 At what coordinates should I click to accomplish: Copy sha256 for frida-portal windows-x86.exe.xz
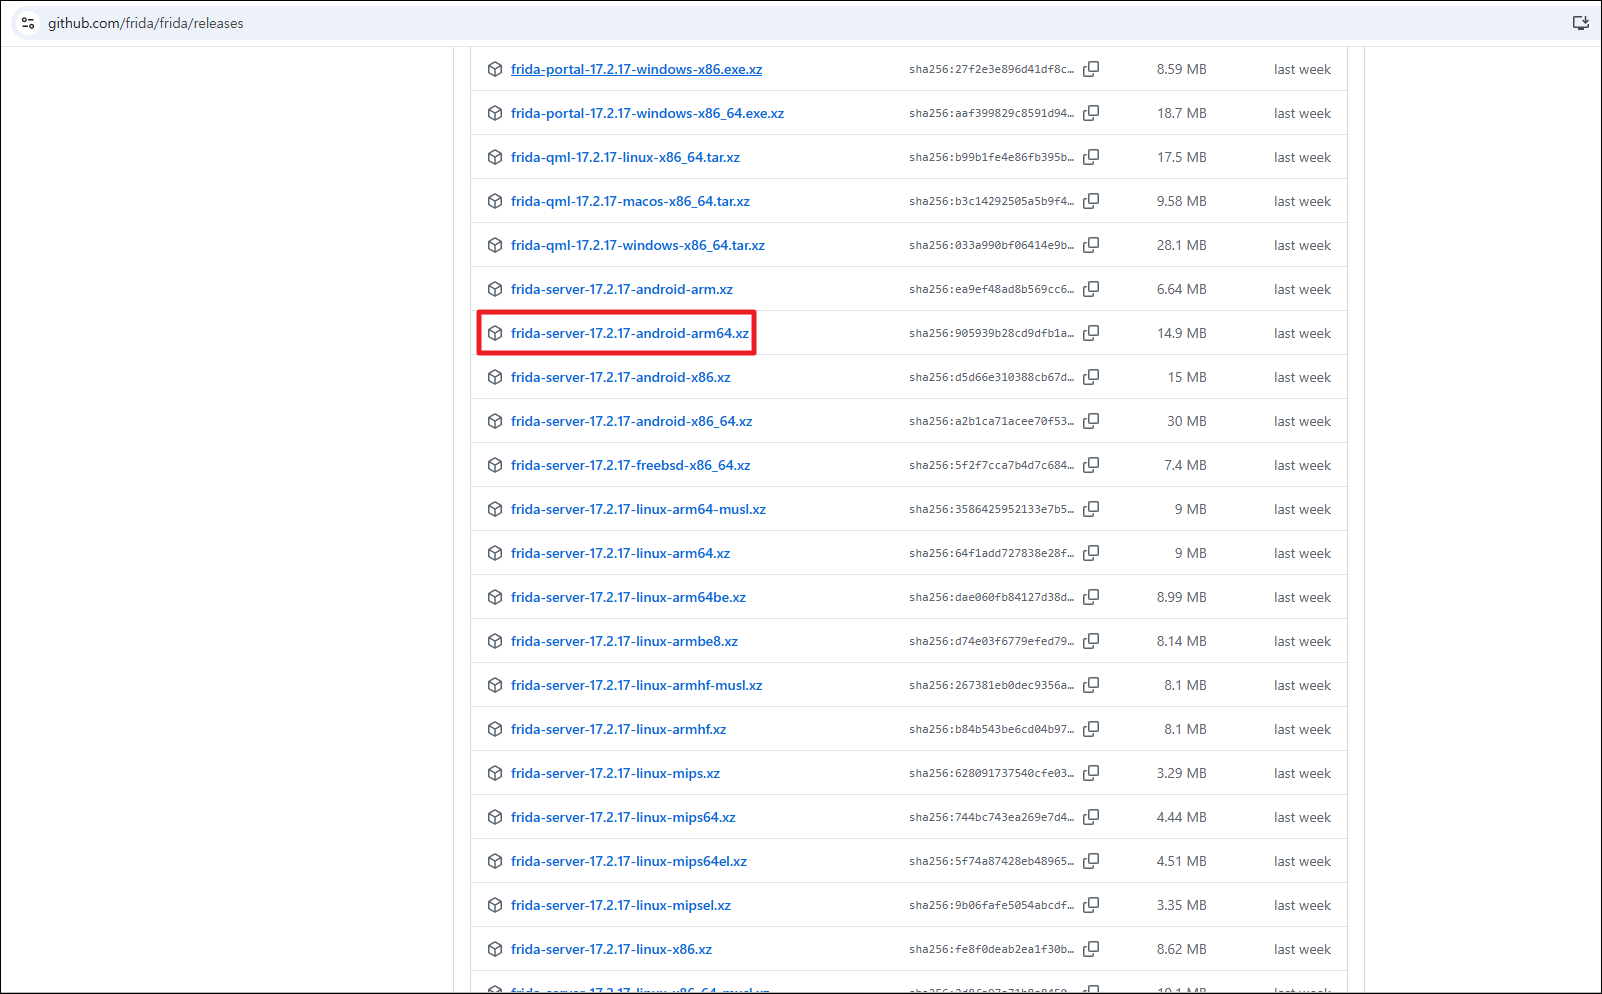pos(1091,69)
